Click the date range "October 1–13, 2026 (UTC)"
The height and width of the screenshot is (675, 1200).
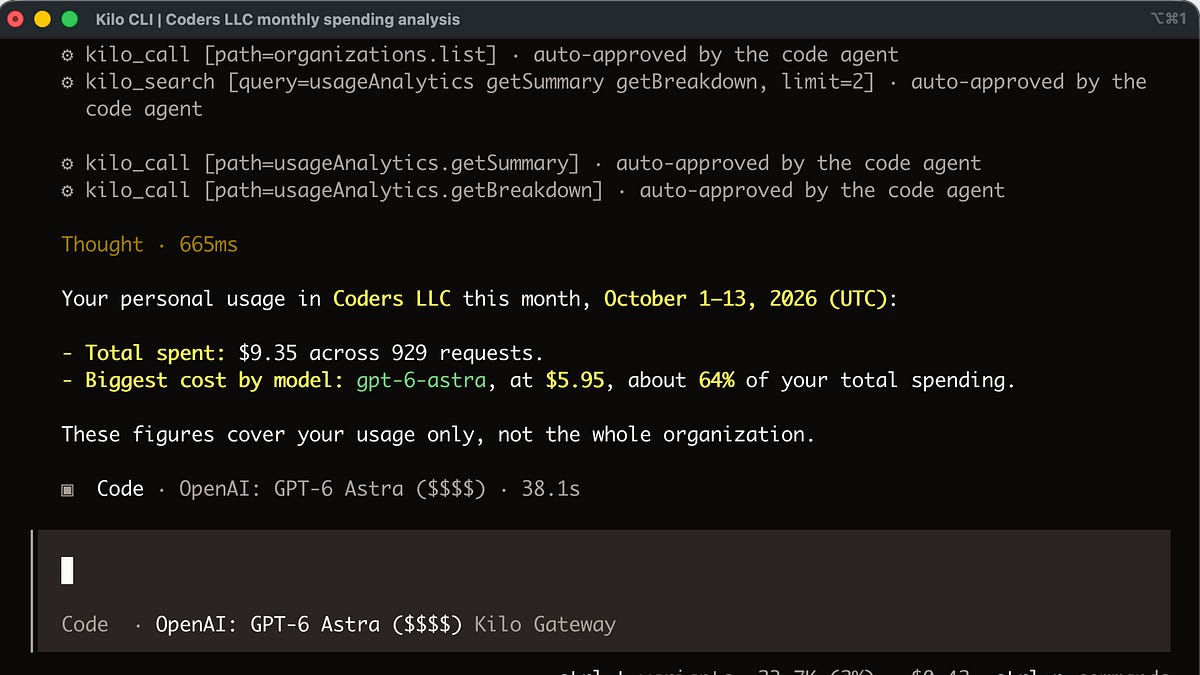point(746,299)
